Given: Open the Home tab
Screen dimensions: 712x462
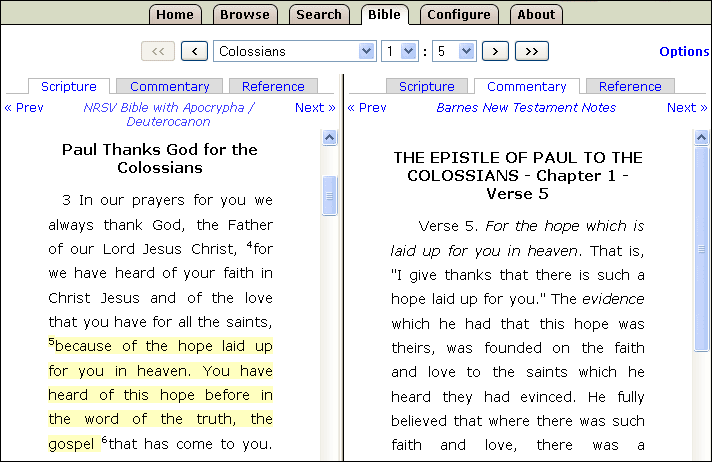Looking at the screenshot, I should click(x=175, y=15).
